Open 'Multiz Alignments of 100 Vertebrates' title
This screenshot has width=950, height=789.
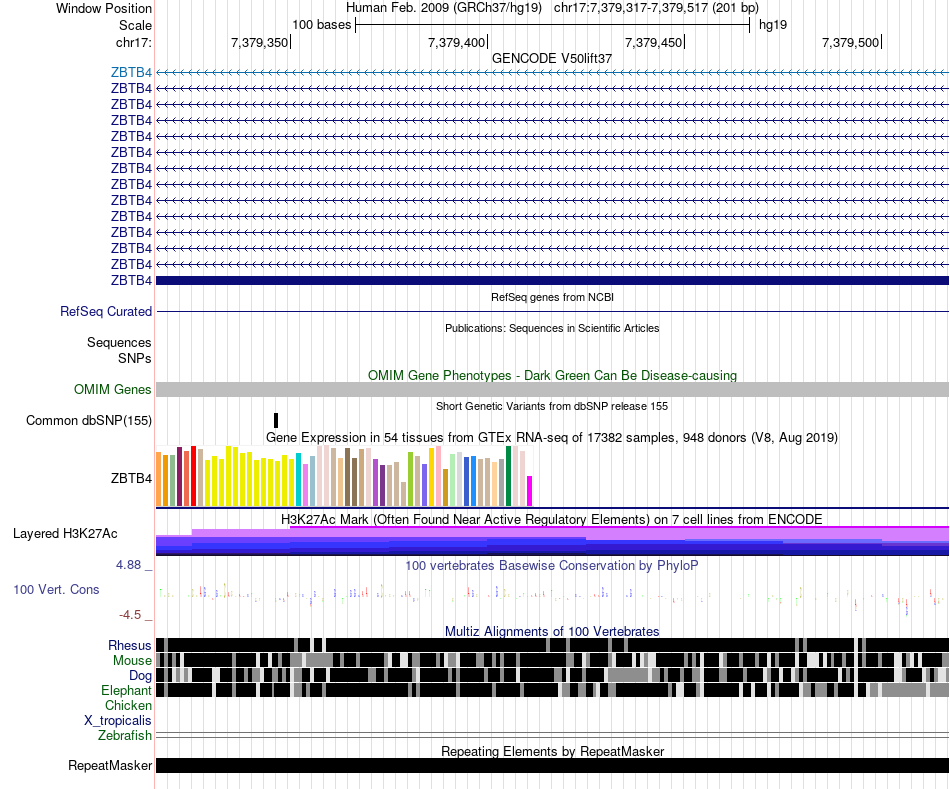click(552, 631)
